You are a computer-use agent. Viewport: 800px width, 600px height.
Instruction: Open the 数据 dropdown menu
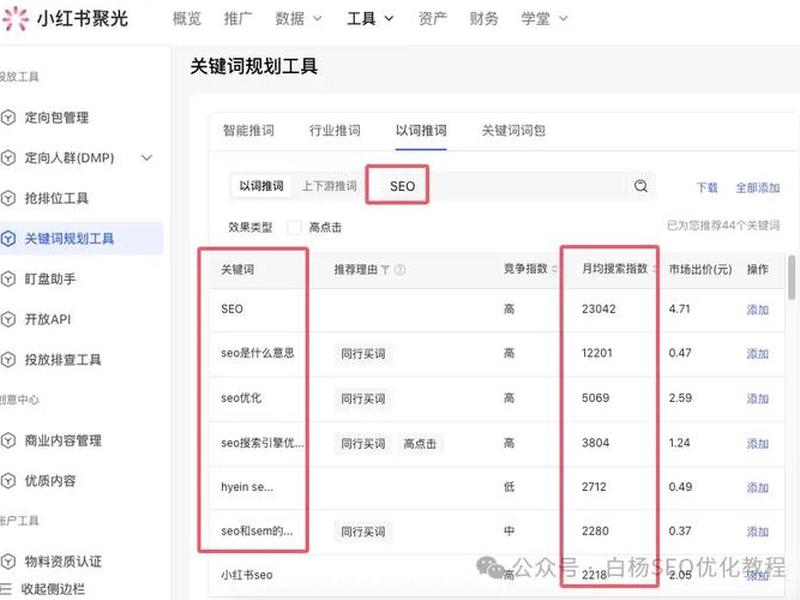[x=298, y=19]
